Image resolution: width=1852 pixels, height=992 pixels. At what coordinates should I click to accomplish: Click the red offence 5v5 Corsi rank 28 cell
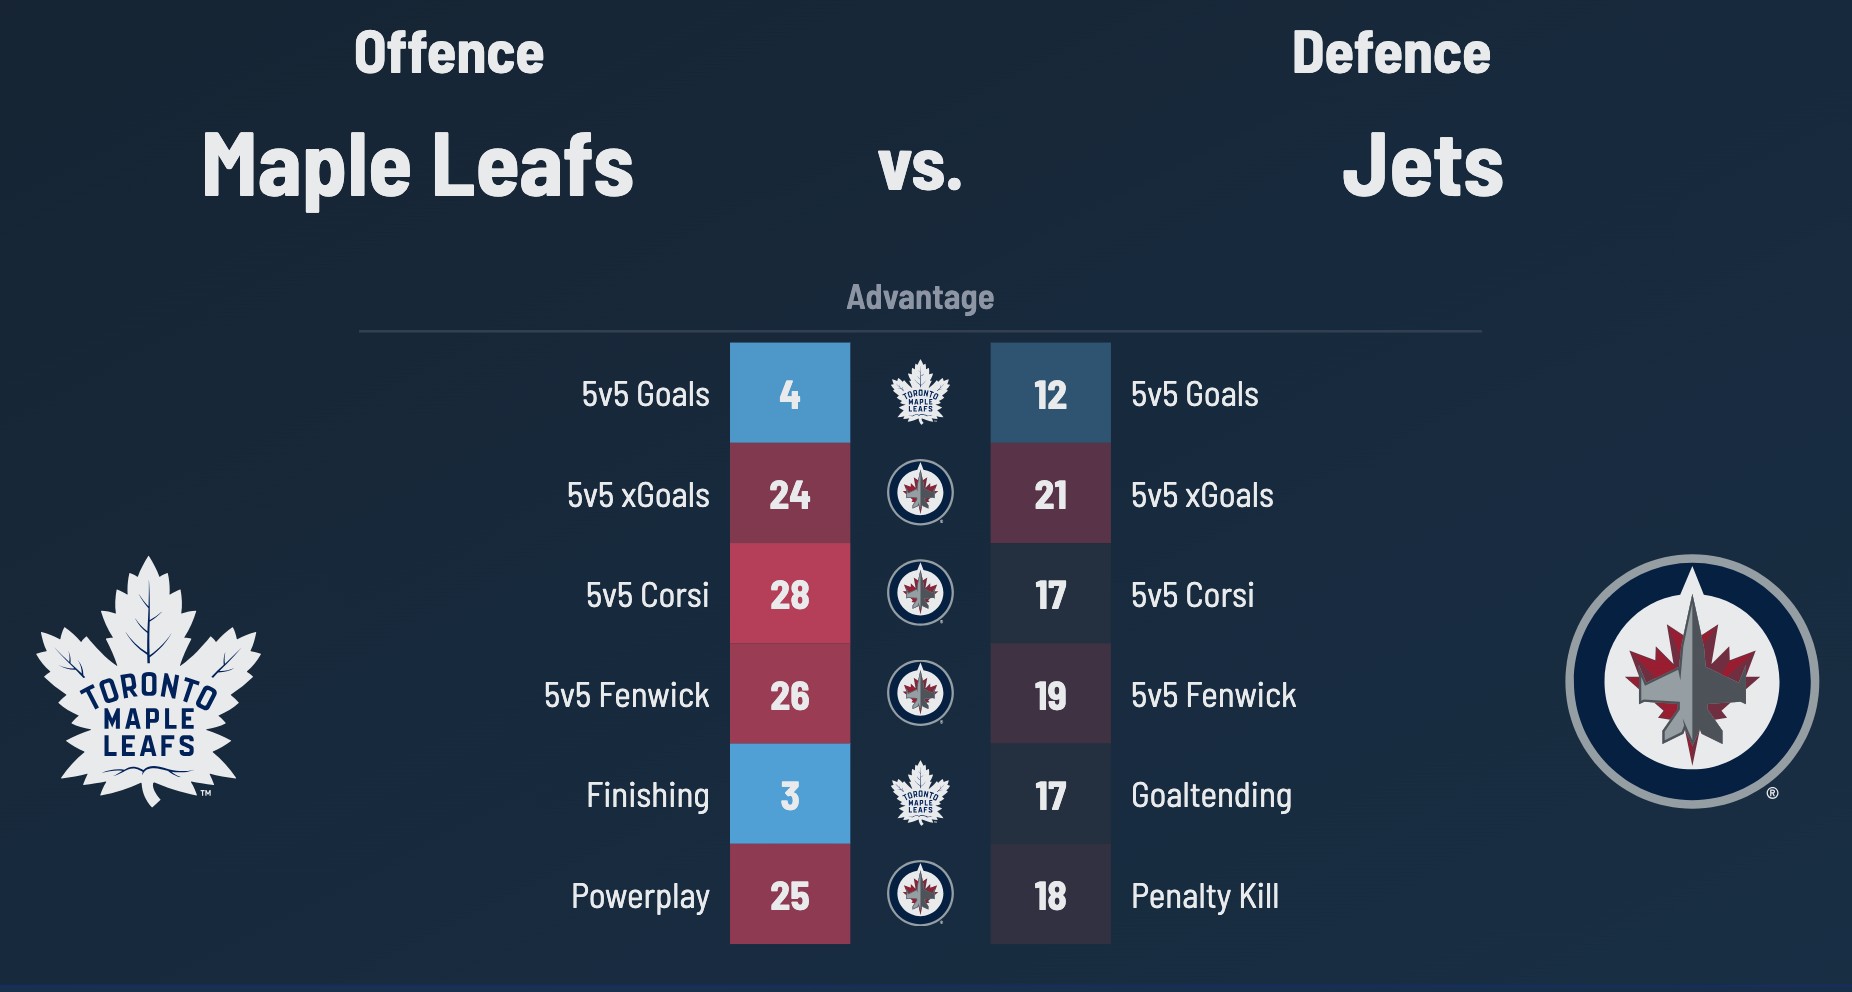point(790,594)
